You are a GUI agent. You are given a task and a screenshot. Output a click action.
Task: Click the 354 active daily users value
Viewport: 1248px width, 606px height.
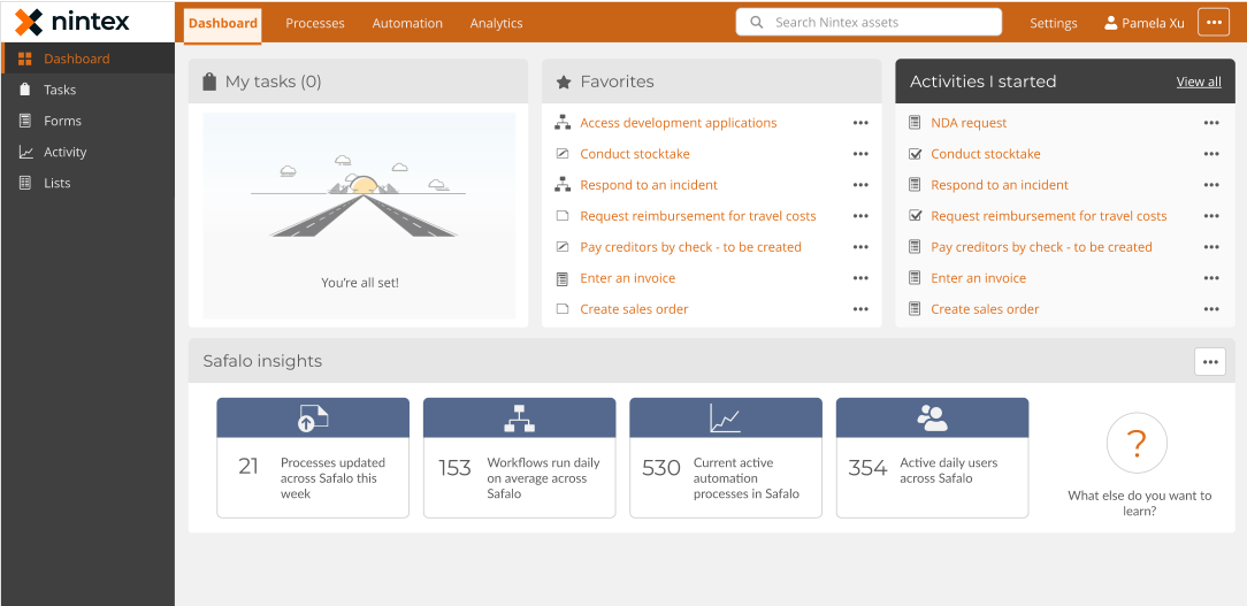point(868,468)
